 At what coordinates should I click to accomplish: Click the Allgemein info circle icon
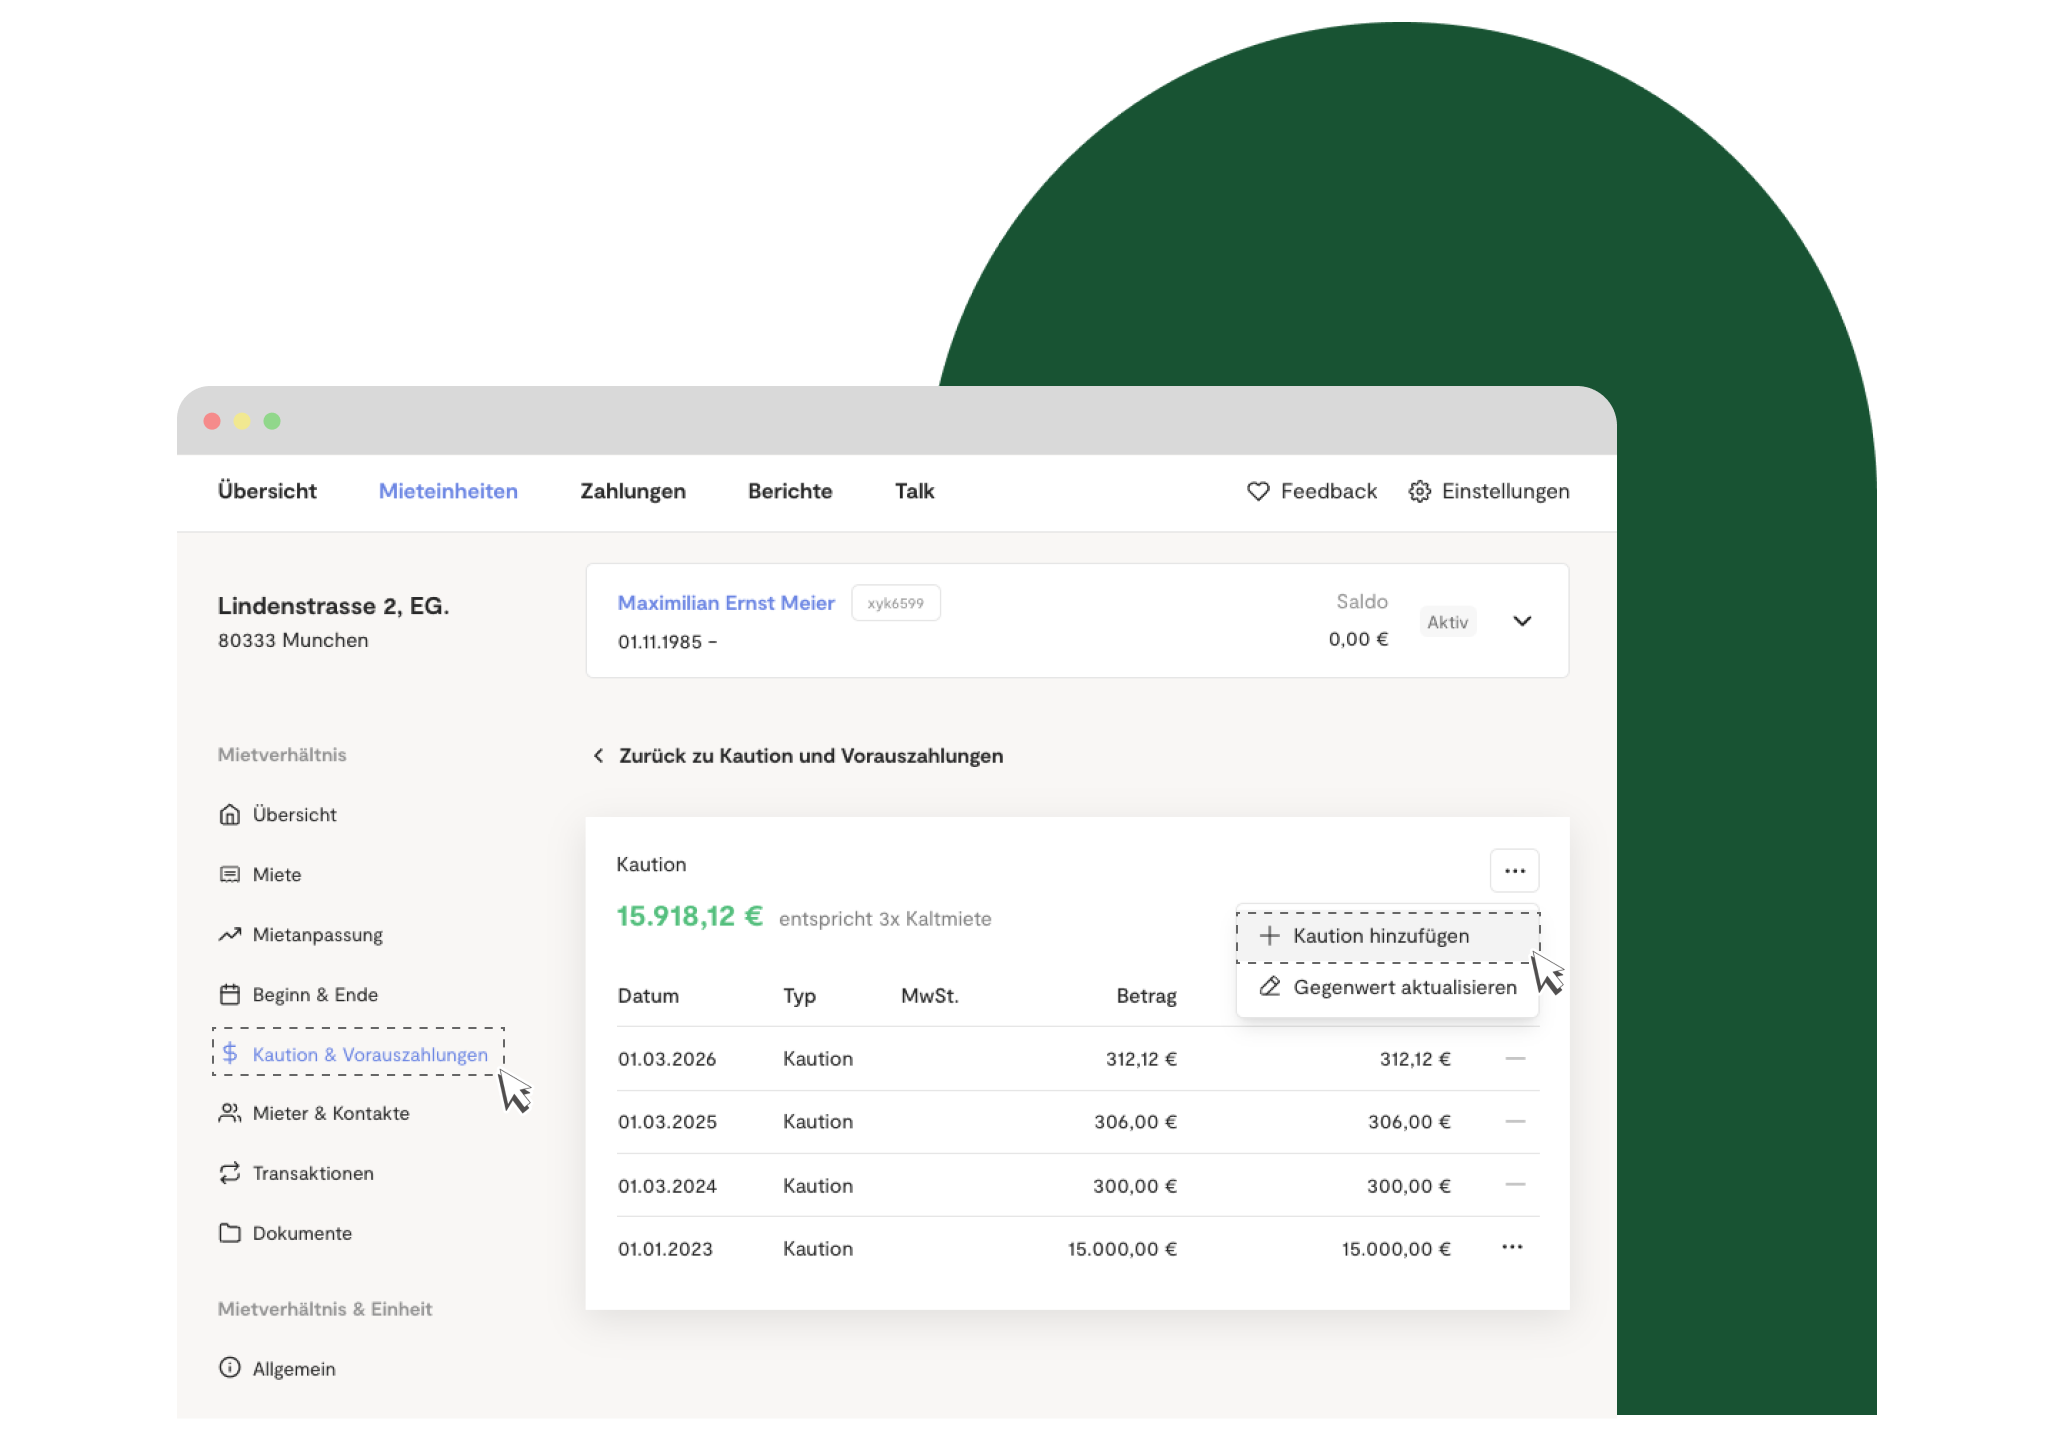point(230,1367)
